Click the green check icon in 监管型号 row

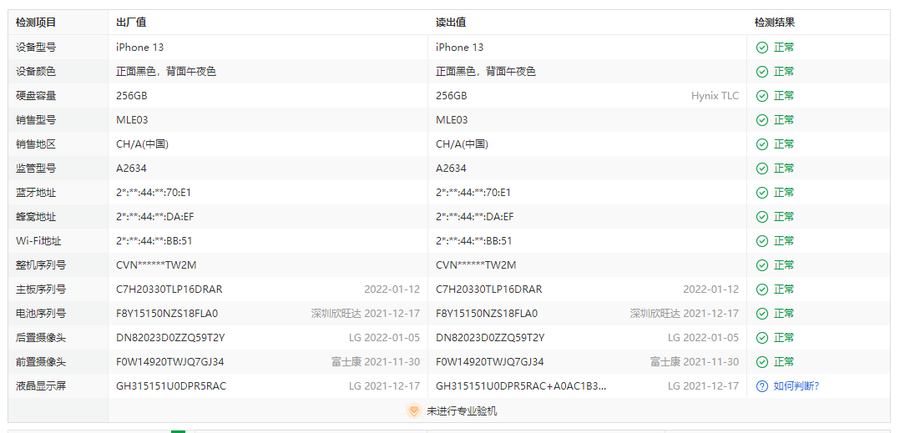762,168
